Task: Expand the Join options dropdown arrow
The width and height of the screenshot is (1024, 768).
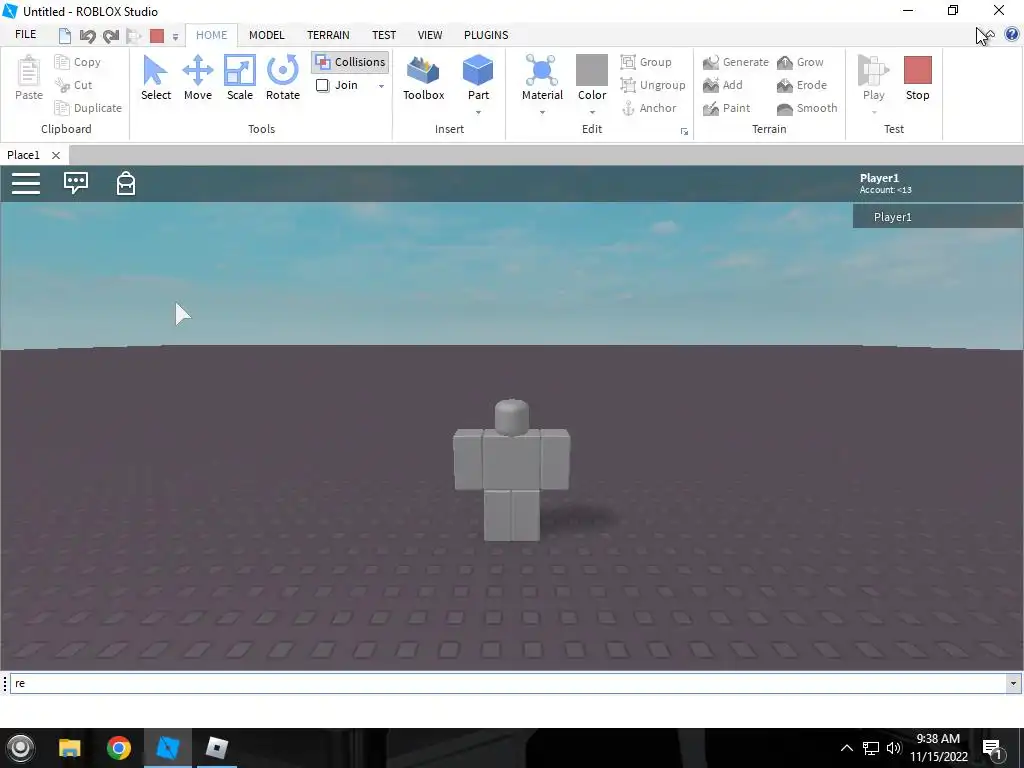Action: click(381, 86)
